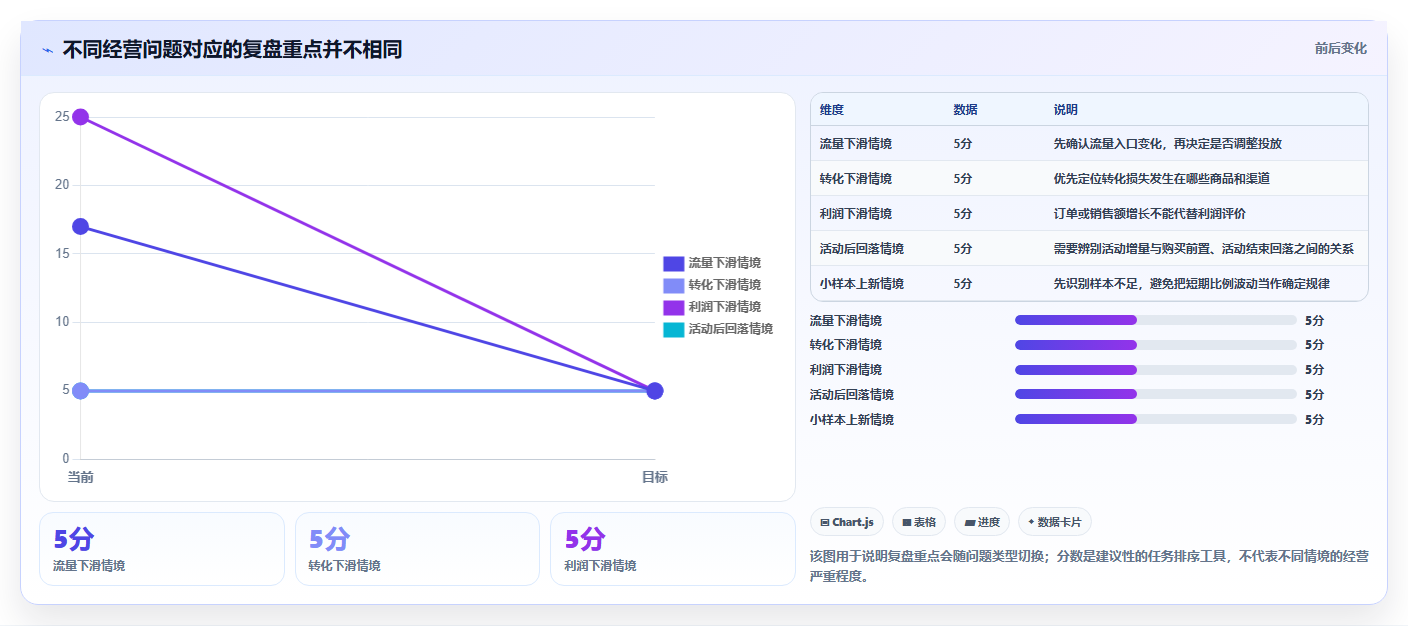The image size is (1408, 626).
Task: Click 利润下滑情境 legend label
Action: [x=725, y=307]
